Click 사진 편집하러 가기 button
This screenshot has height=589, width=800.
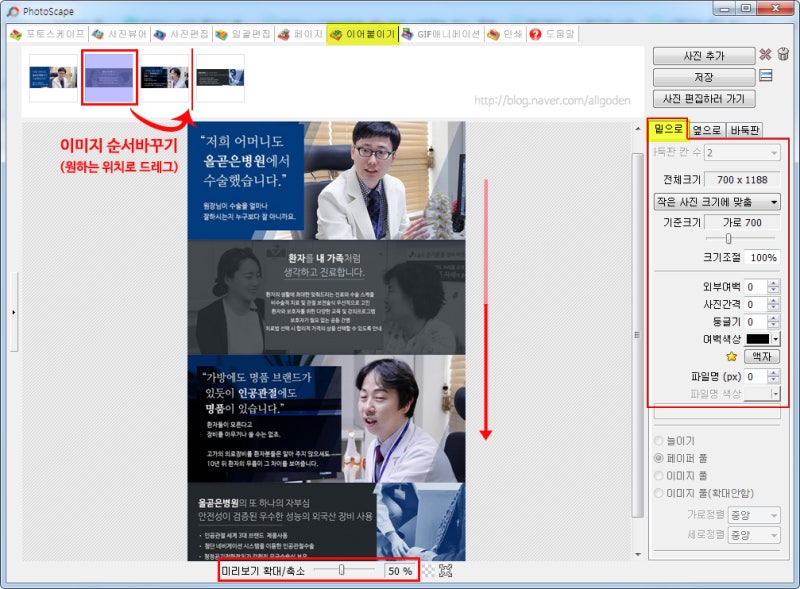tap(704, 99)
